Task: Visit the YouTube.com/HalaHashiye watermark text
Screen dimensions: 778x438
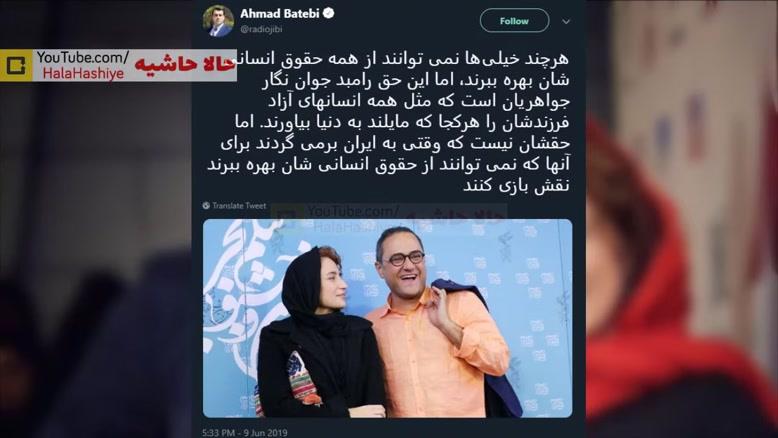Action: (83, 65)
